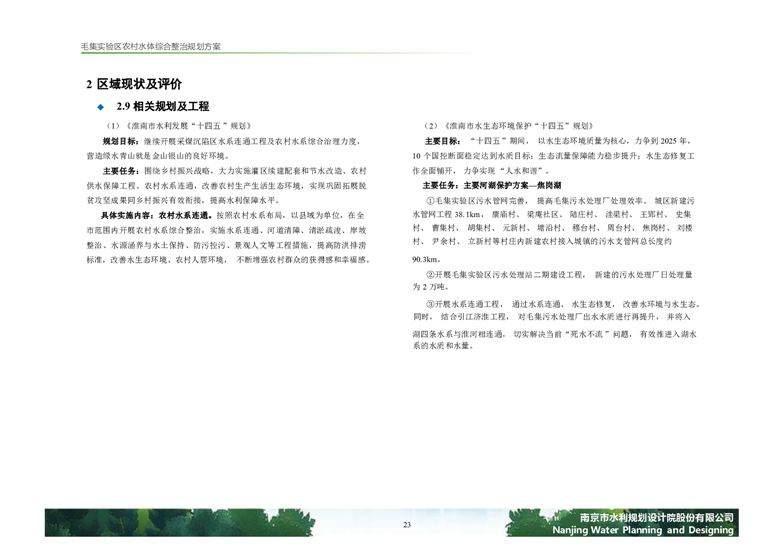Click the page header text 毛集实验区农村水体综合整治规划方案
783x553 pixels.
pos(151,47)
